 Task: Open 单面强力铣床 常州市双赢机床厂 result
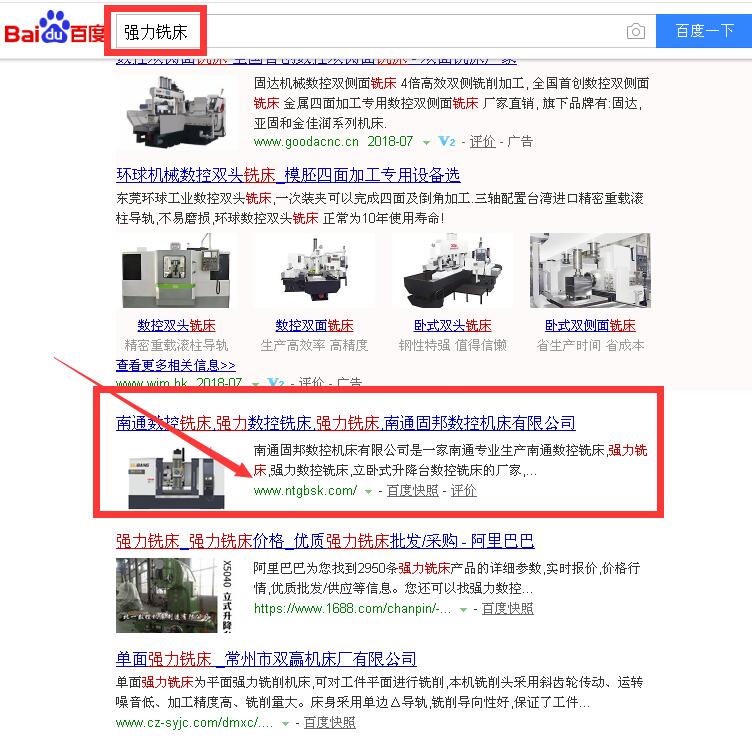pos(266,659)
